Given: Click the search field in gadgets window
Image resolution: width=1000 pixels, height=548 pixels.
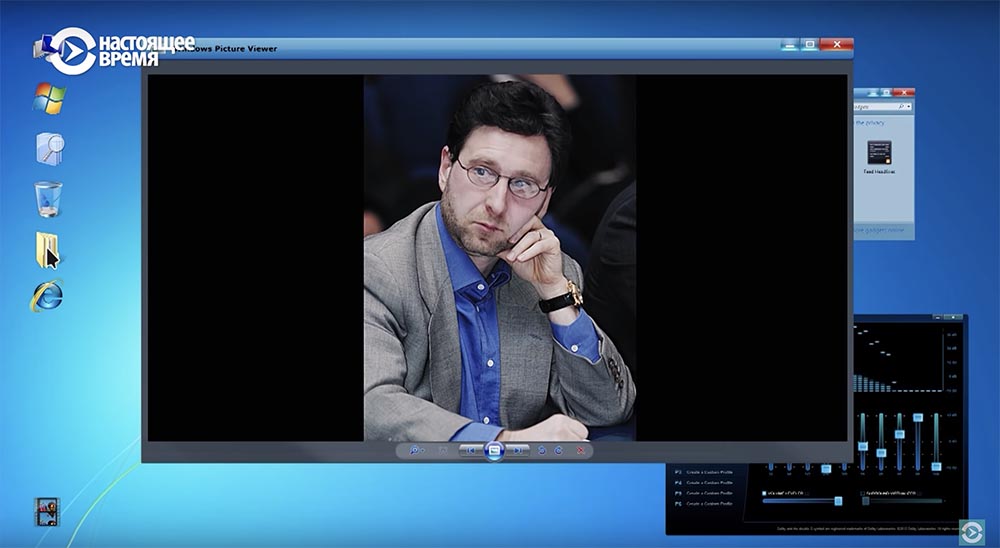Looking at the screenshot, I should [883, 107].
